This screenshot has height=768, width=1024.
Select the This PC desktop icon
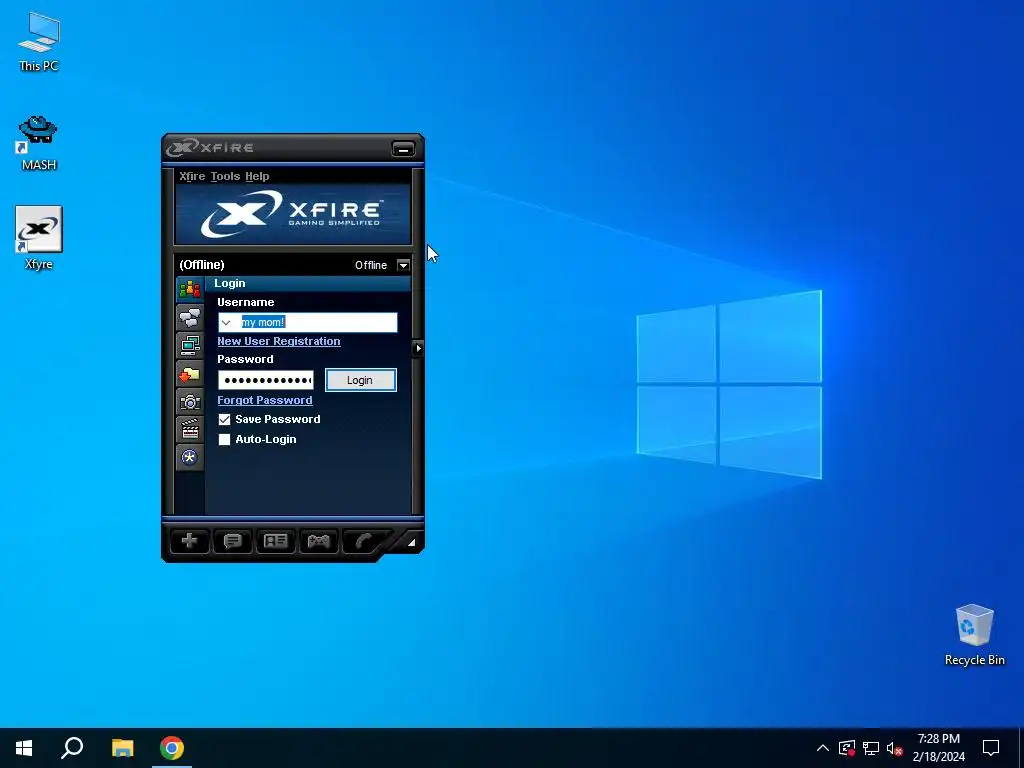click(39, 41)
